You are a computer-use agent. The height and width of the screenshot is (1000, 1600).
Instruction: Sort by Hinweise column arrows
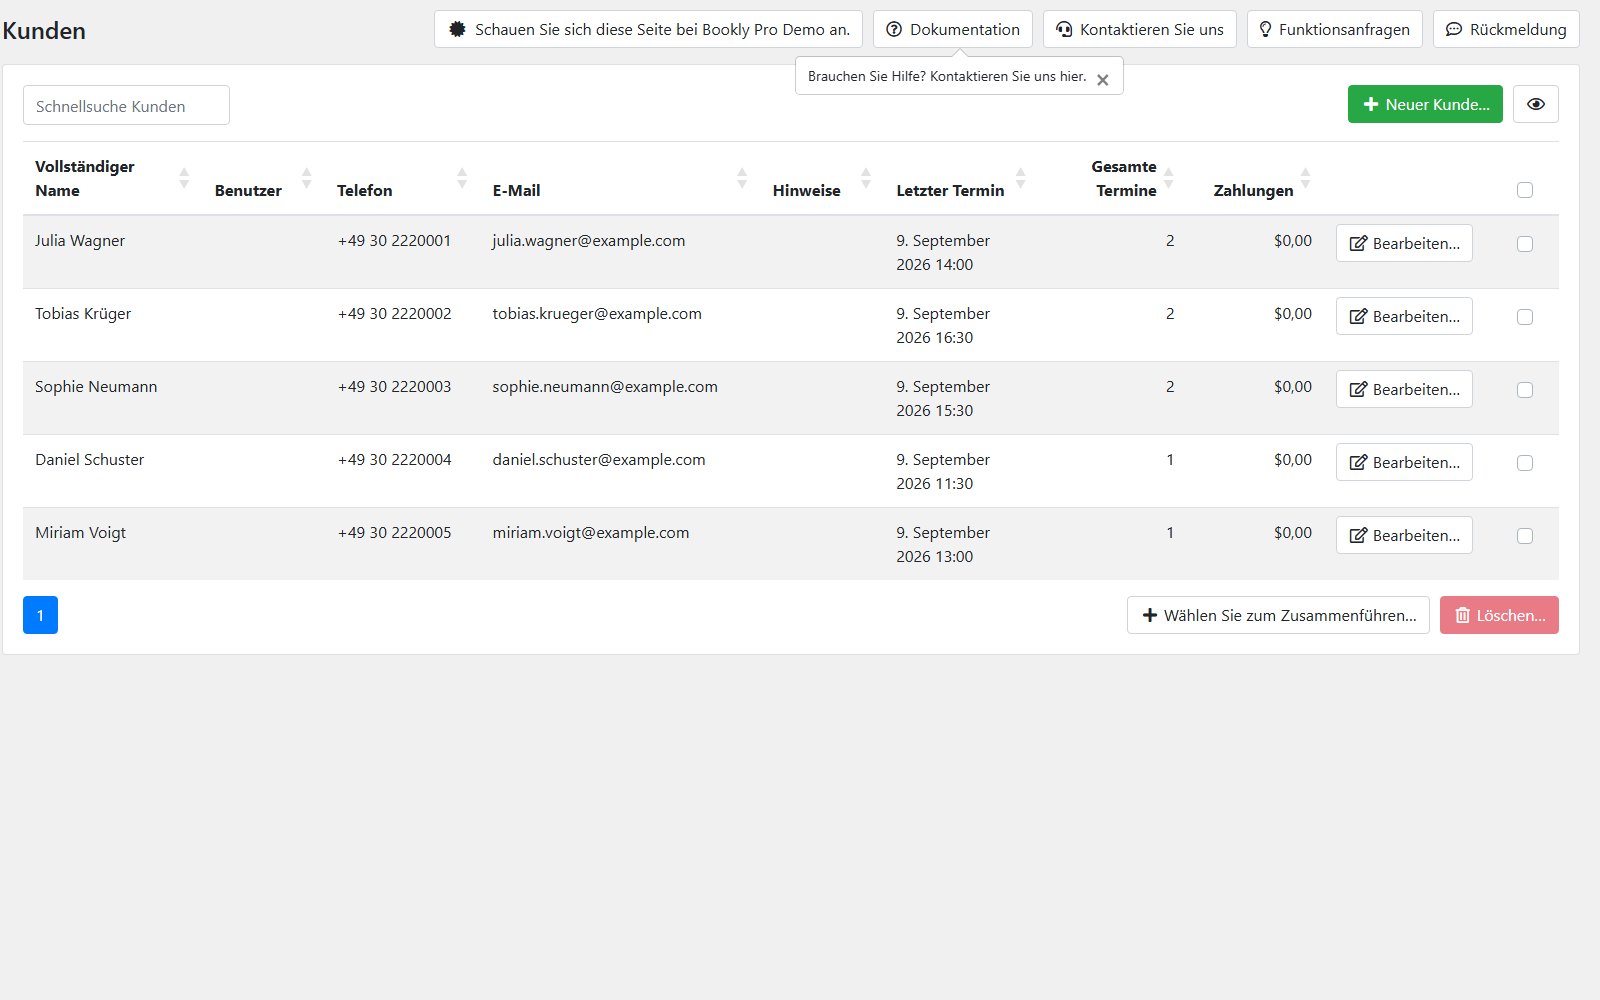pos(866,178)
